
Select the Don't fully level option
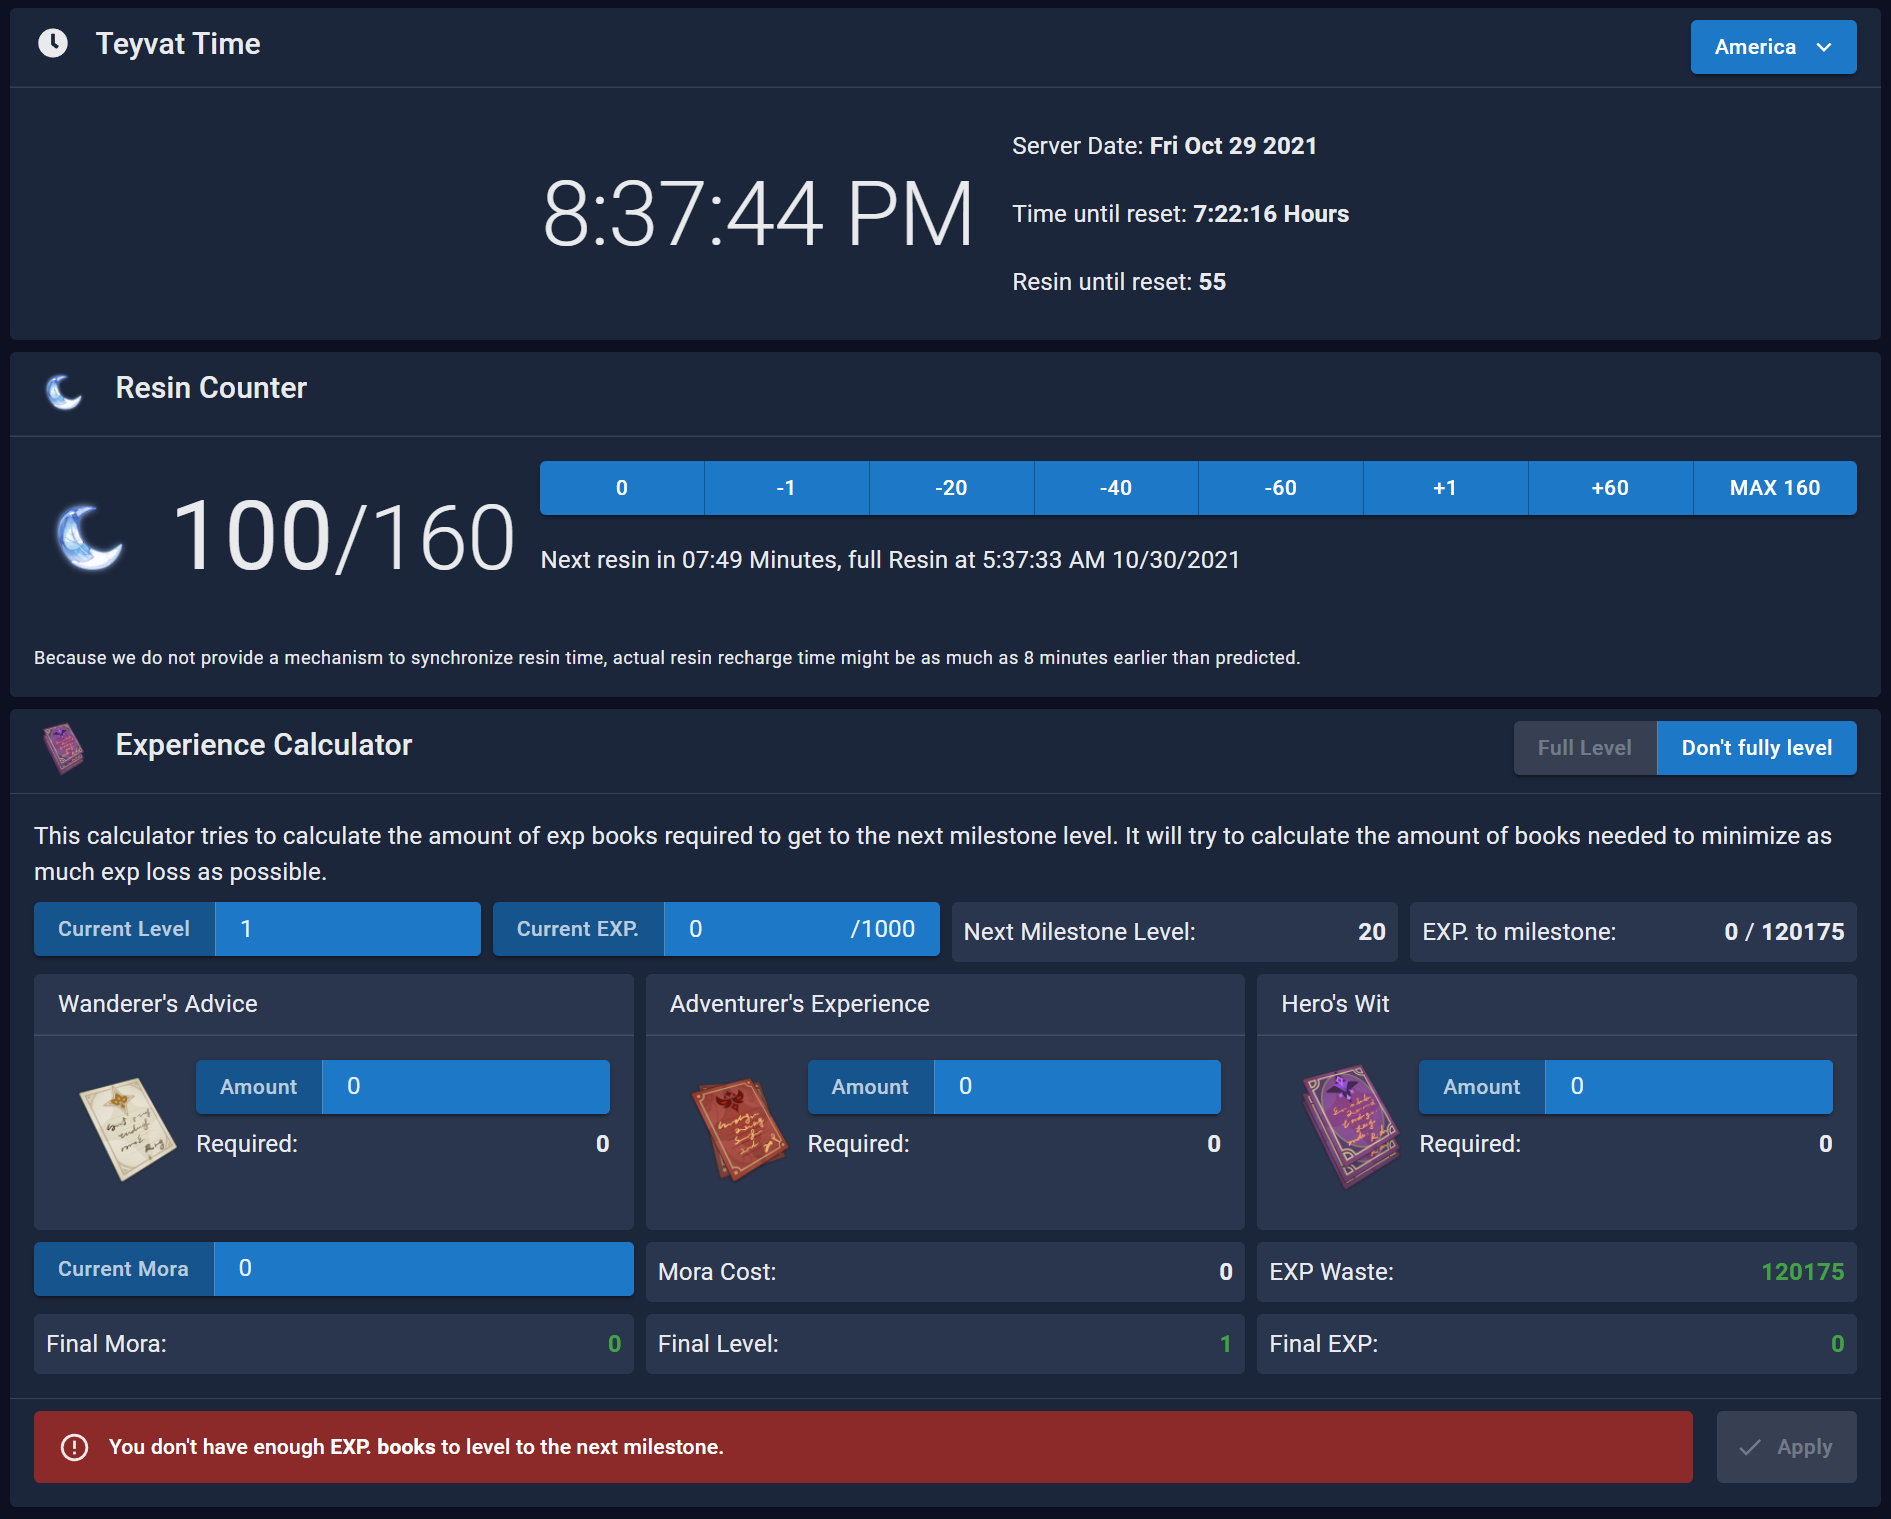coord(1757,748)
